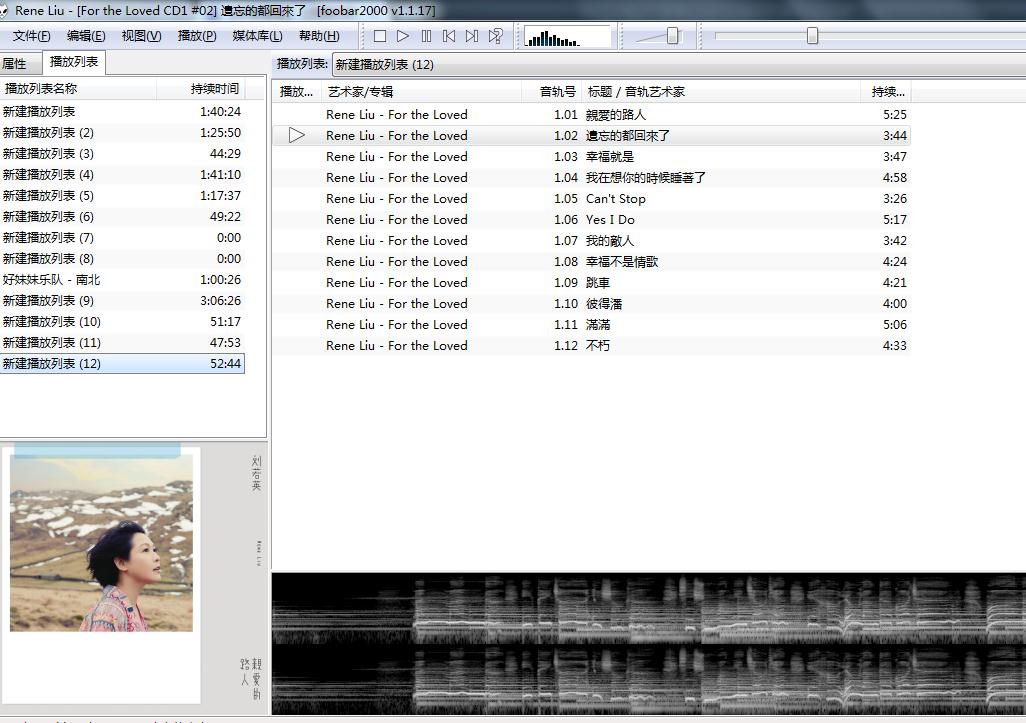Switch to the 播放列表 tab
Image resolution: width=1026 pixels, height=723 pixels.
click(x=73, y=62)
